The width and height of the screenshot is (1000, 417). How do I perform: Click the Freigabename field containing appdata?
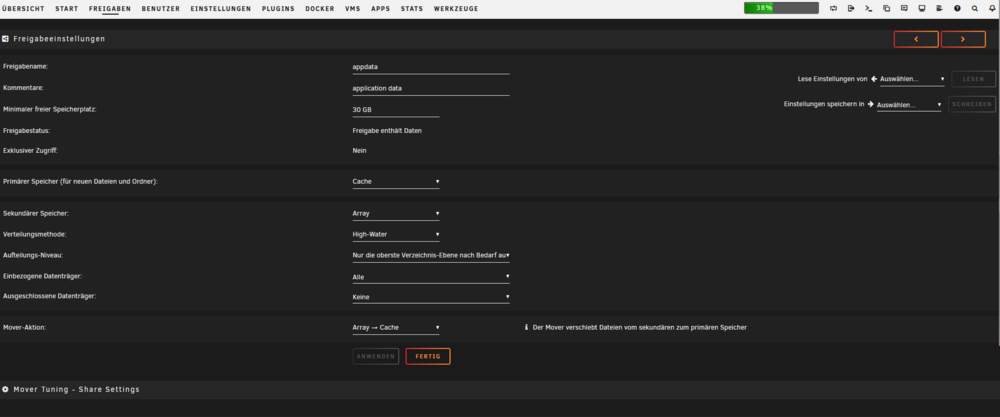[x=431, y=66]
